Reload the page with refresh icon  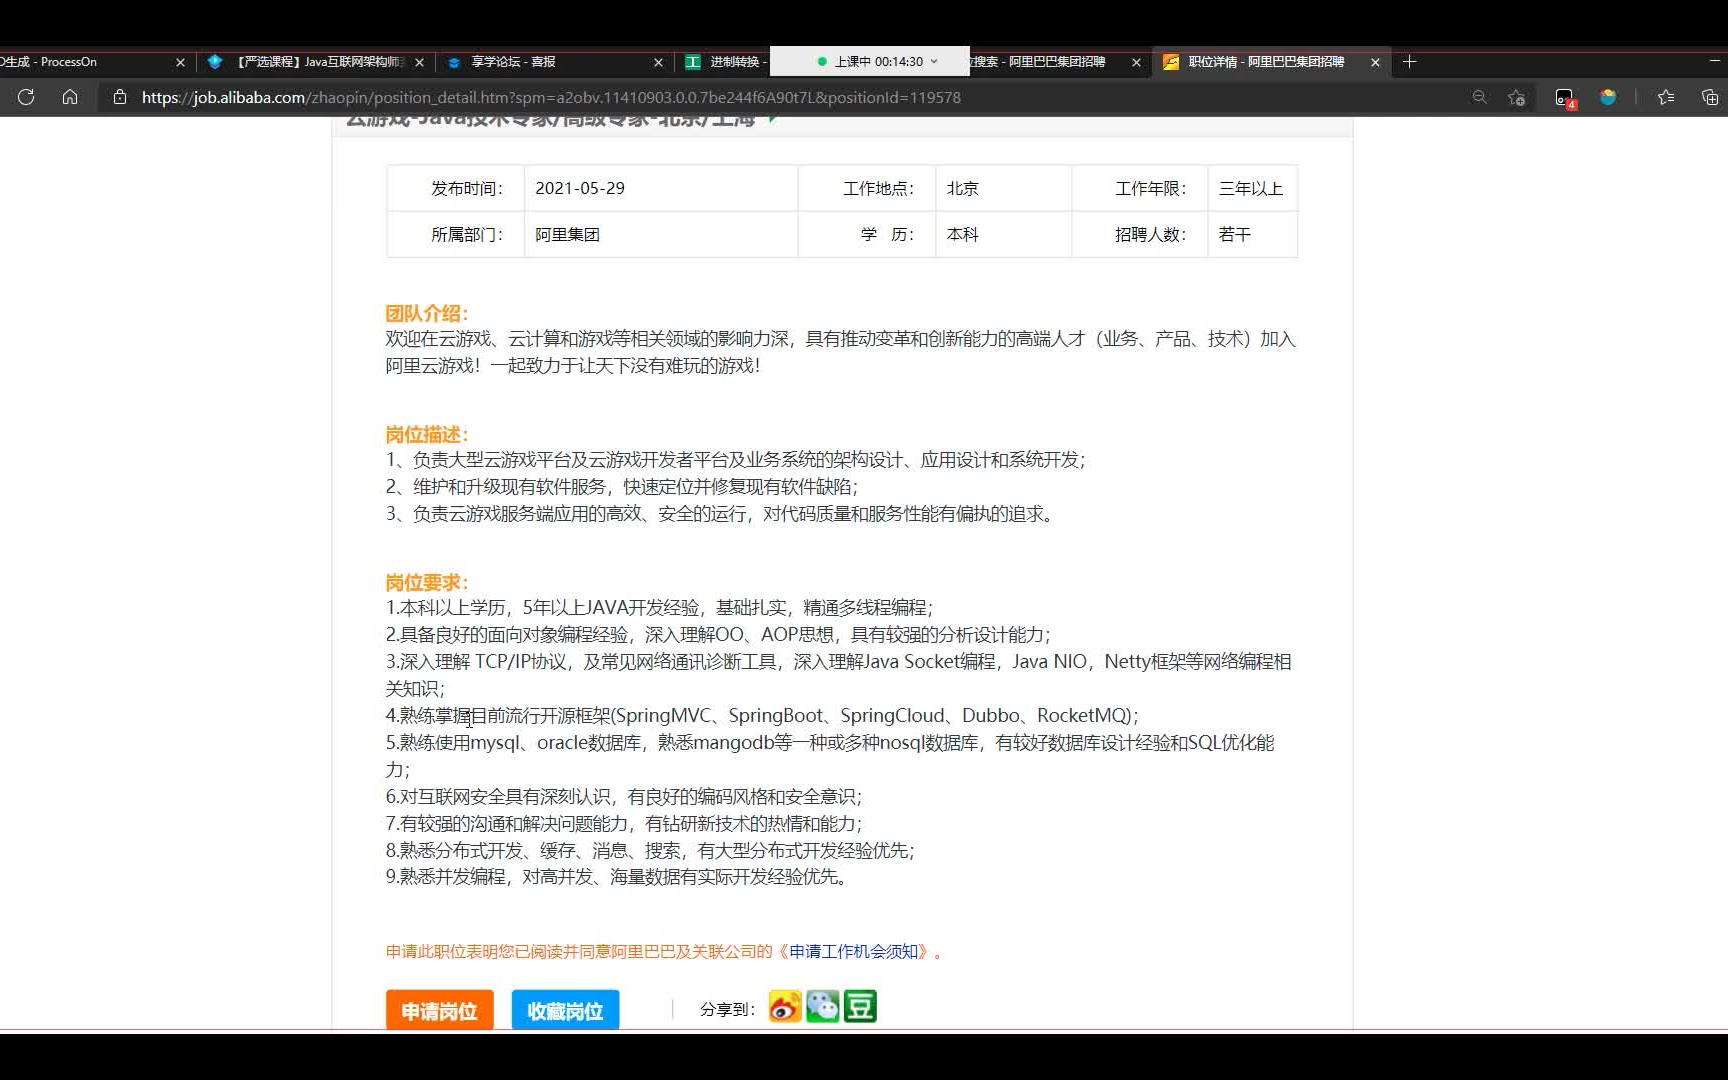26,97
